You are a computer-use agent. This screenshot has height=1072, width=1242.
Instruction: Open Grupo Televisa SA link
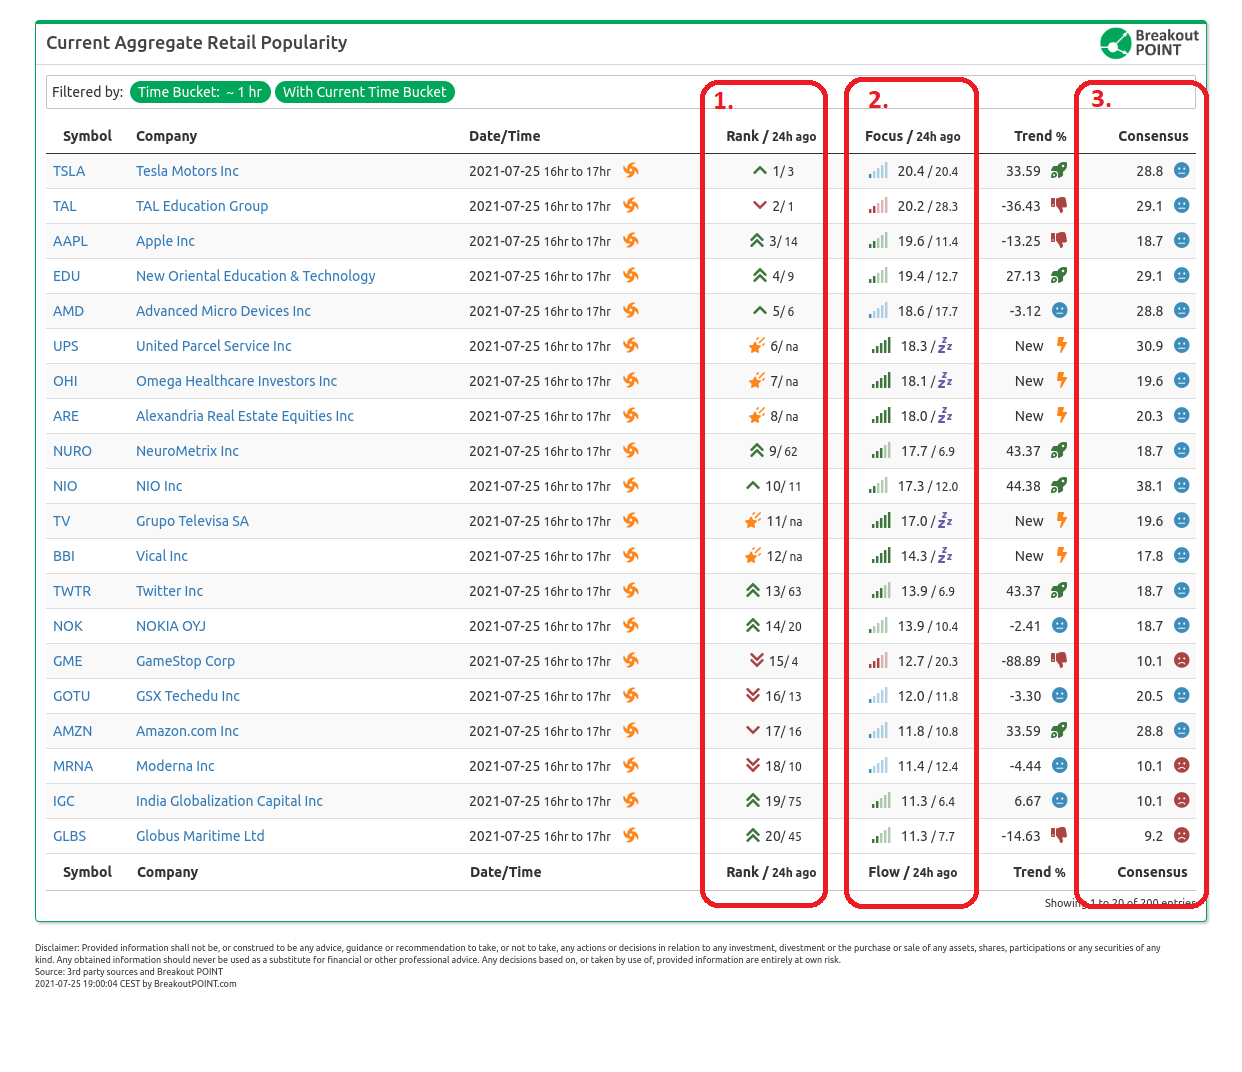click(192, 521)
